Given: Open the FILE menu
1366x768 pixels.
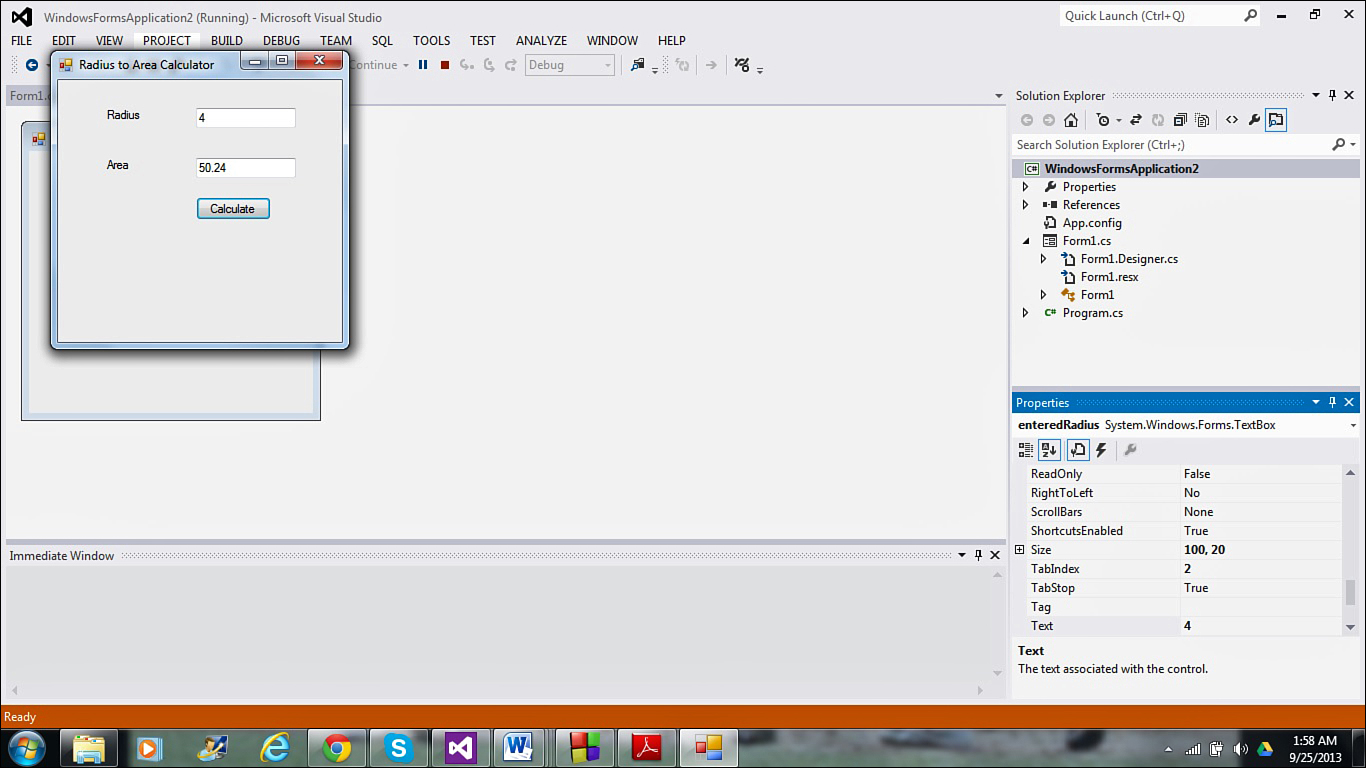Looking at the screenshot, I should [x=22, y=41].
